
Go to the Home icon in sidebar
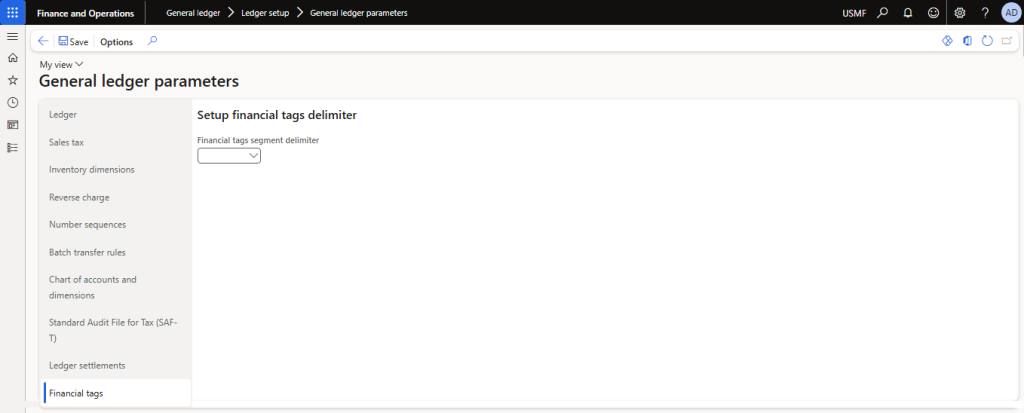coord(12,58)
